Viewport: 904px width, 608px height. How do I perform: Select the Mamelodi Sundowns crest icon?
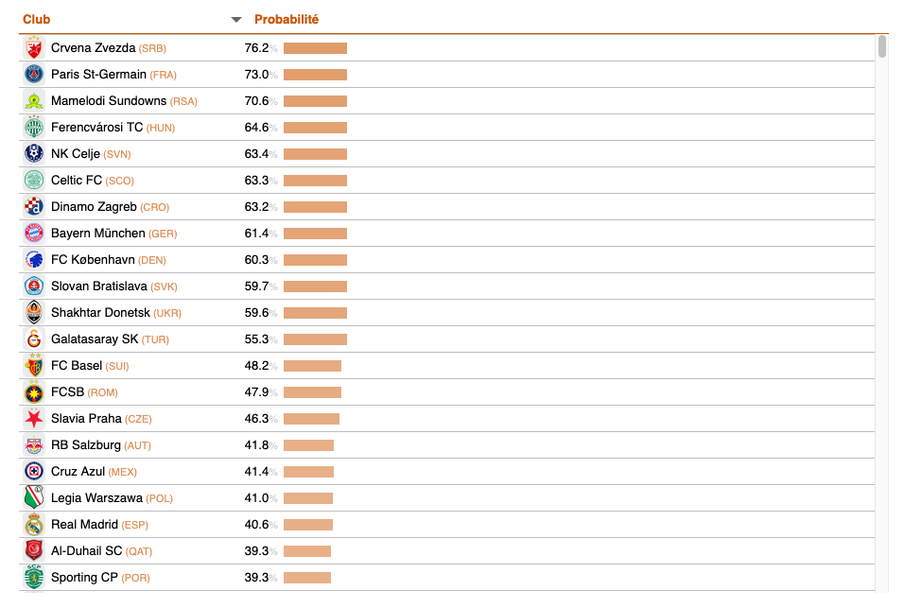(x=34, y=101)
